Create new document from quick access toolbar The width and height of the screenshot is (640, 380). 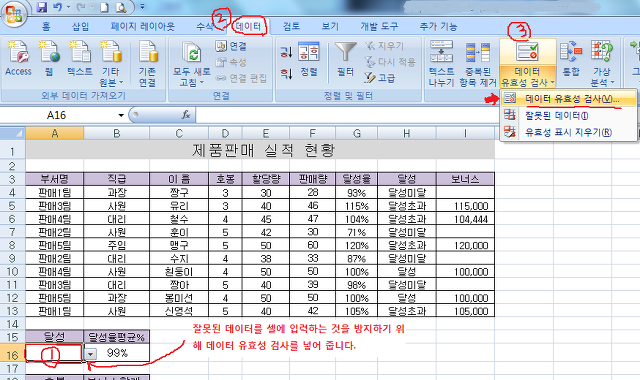(x=104, y=7)
